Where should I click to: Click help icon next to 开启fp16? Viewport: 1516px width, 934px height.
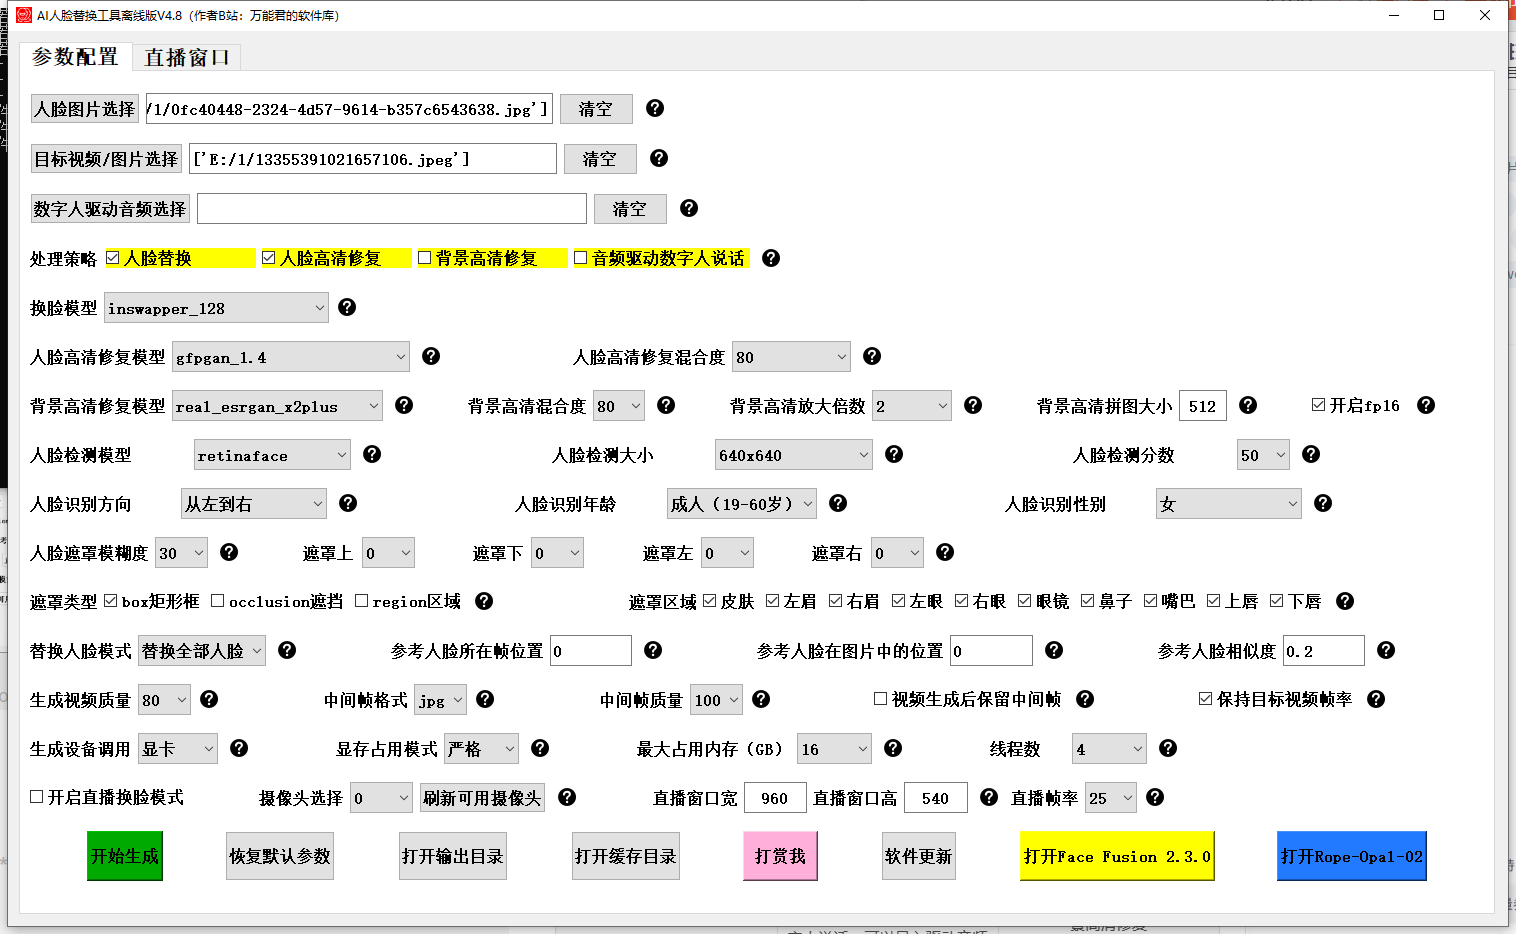click(1426, 405)
